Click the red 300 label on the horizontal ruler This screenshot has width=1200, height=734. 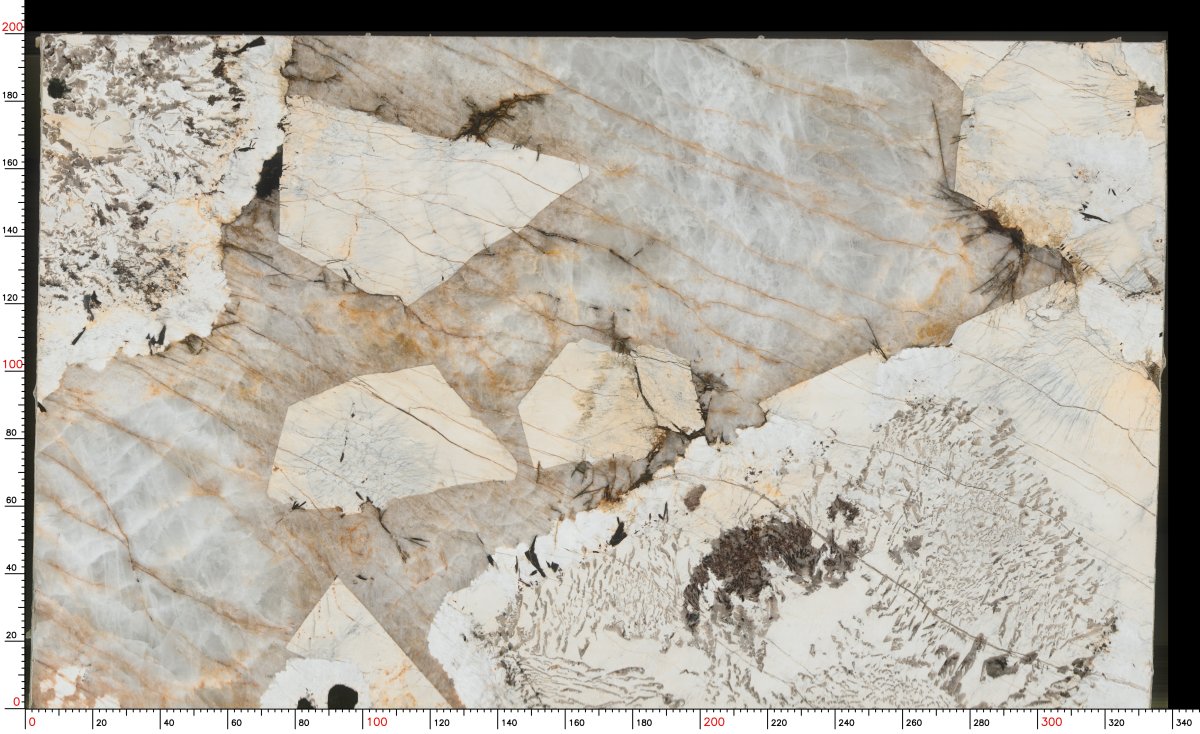(x=1052, y=722)
